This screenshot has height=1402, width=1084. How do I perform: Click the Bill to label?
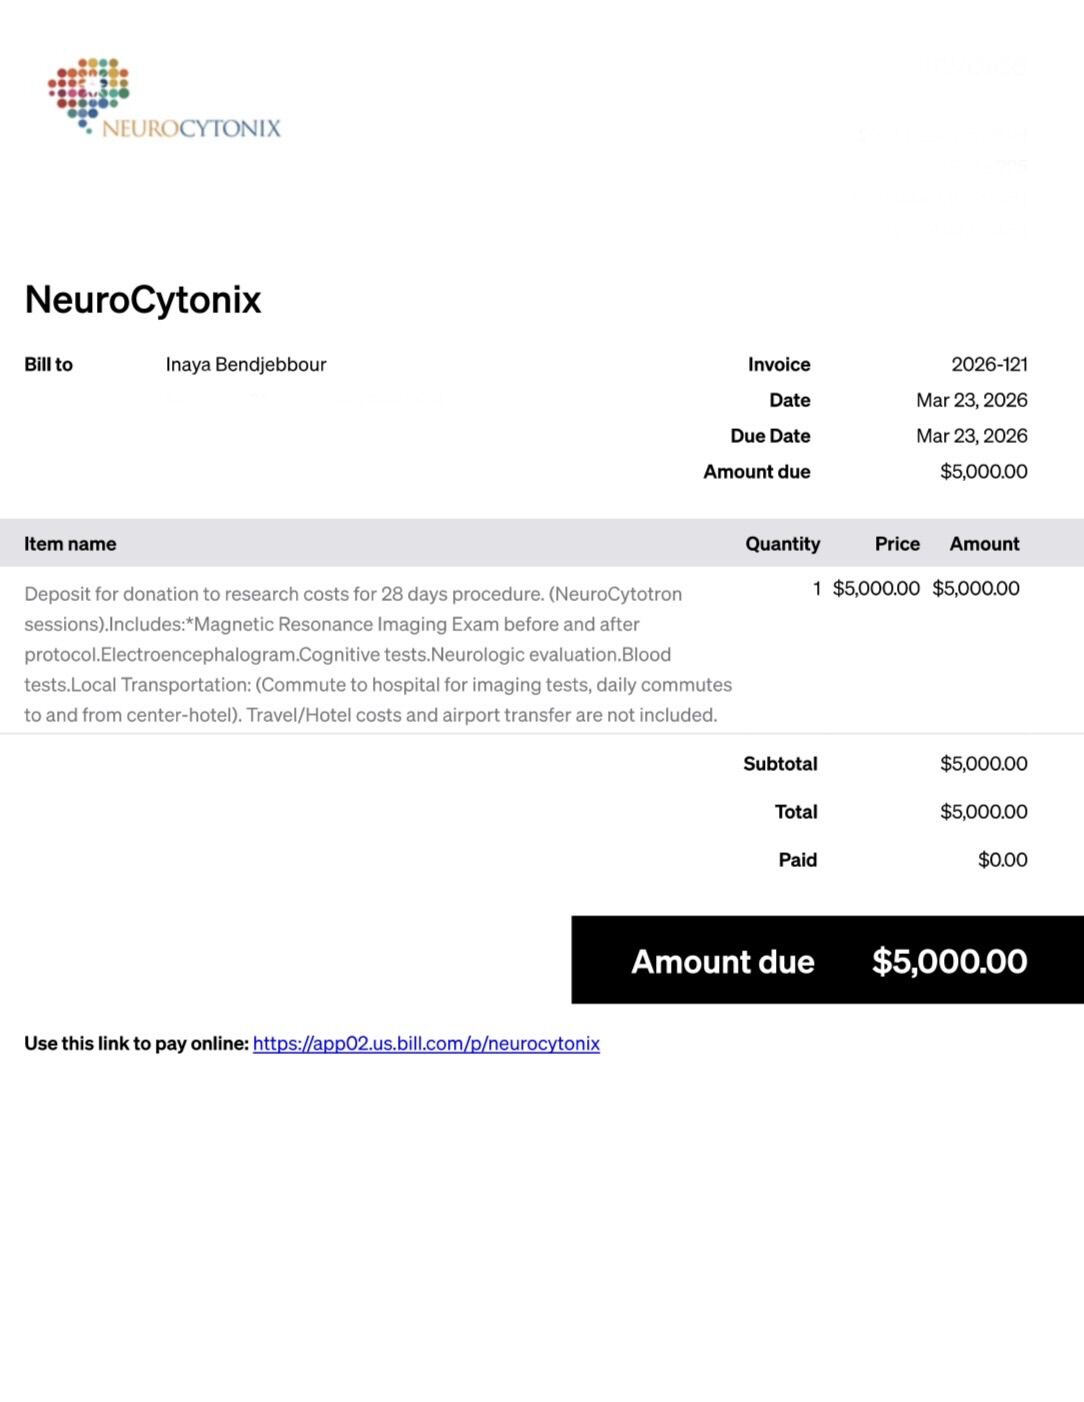tap(49, 364)
